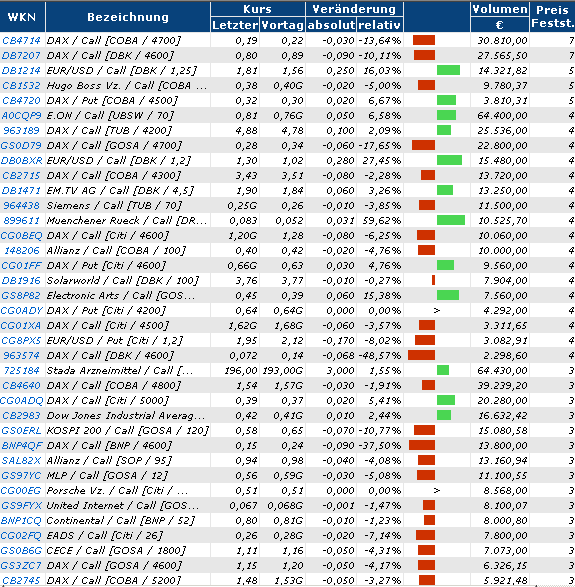Screen dimensions: 575x587
Task: Click volume value 64.430,00
Action: tap(502, 370)
